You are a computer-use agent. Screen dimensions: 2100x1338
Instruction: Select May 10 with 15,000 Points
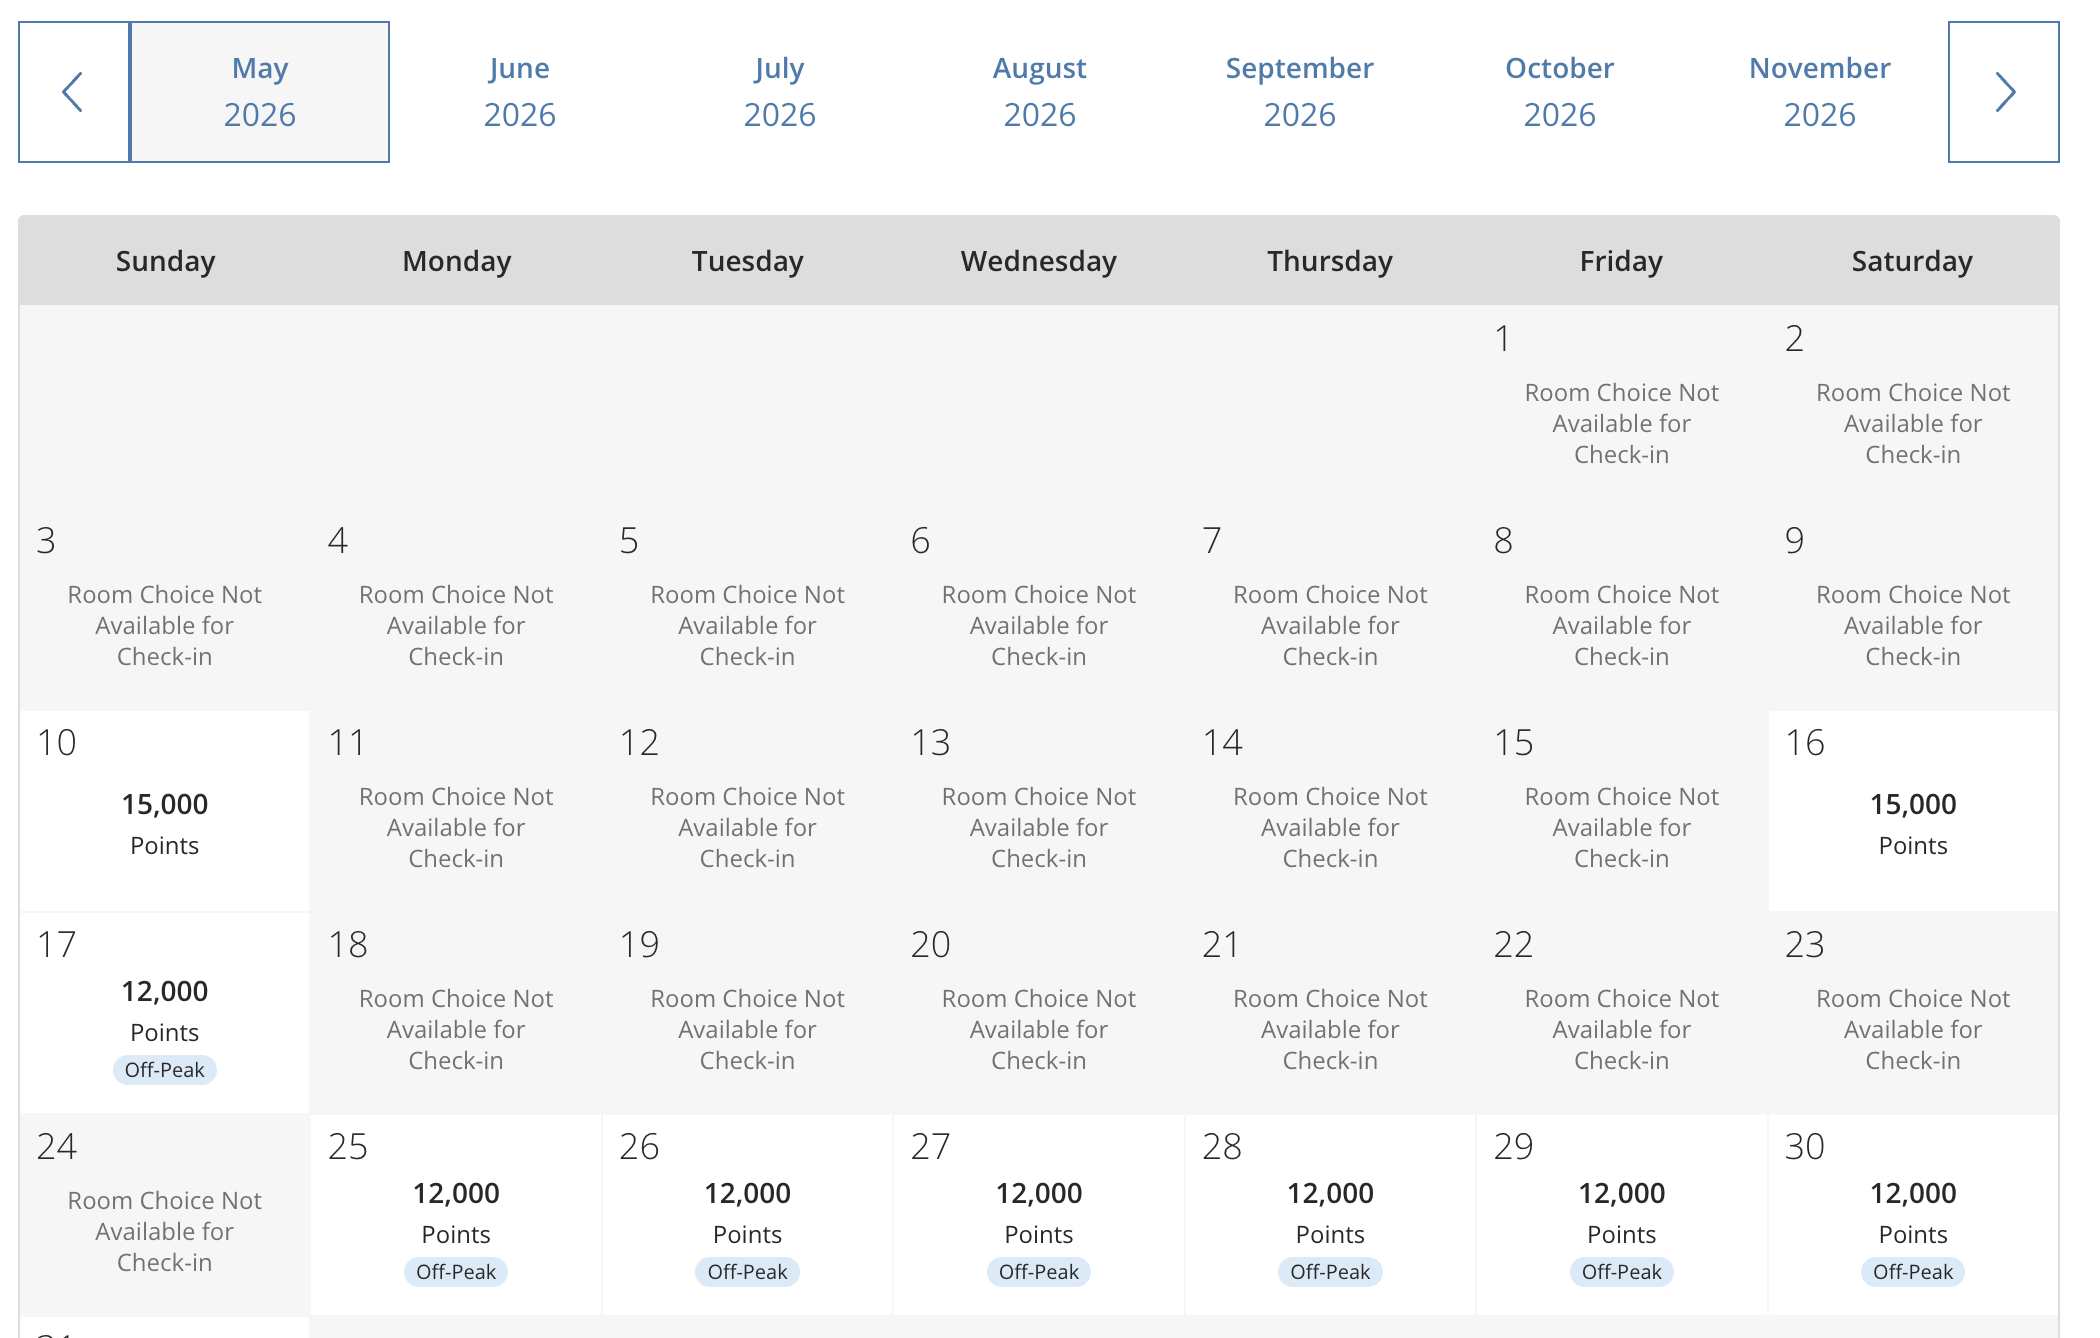click(x=165, y=810)
